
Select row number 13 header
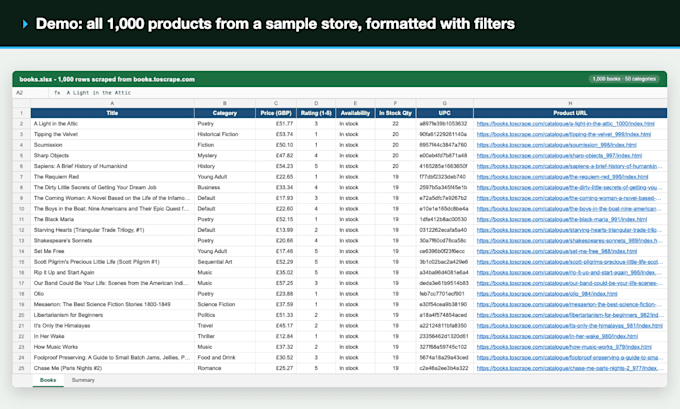pos(21,241)
